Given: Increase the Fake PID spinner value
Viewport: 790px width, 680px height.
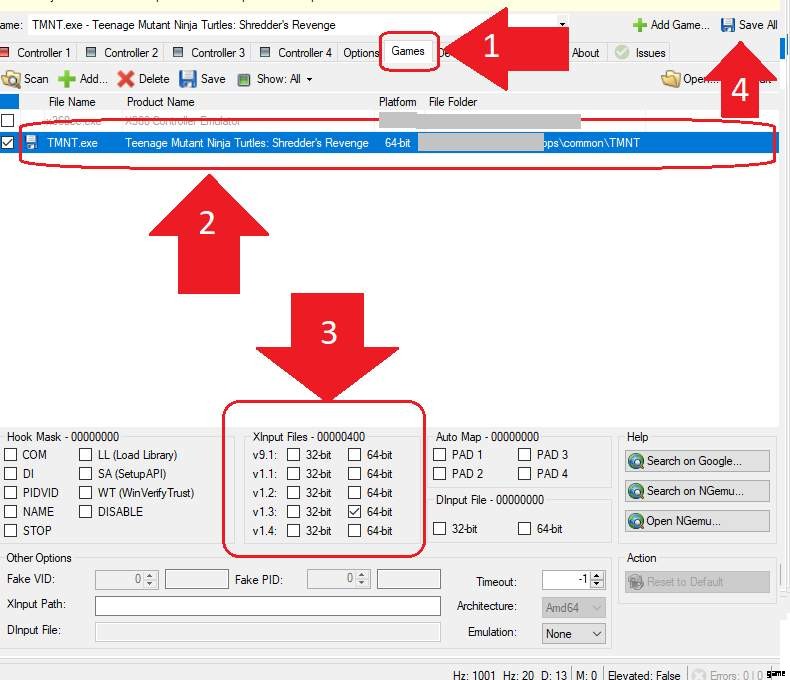Looking at the screenshot, I should (x=362, y=575).
